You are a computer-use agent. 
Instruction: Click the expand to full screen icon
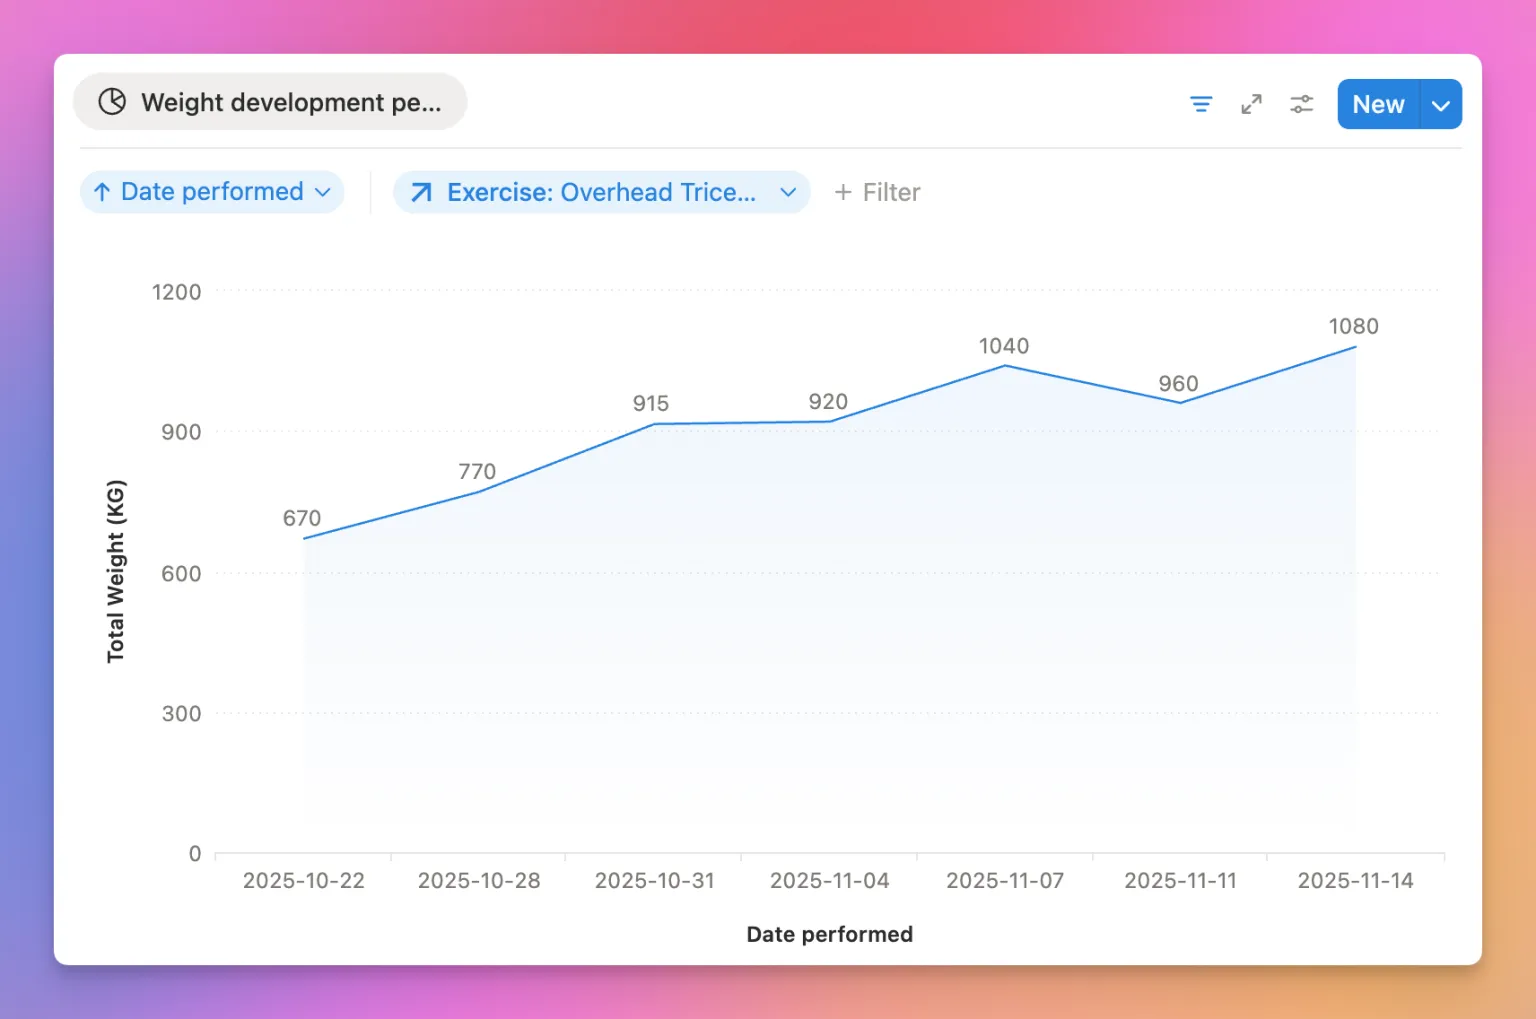click(x=1251, y=104)
